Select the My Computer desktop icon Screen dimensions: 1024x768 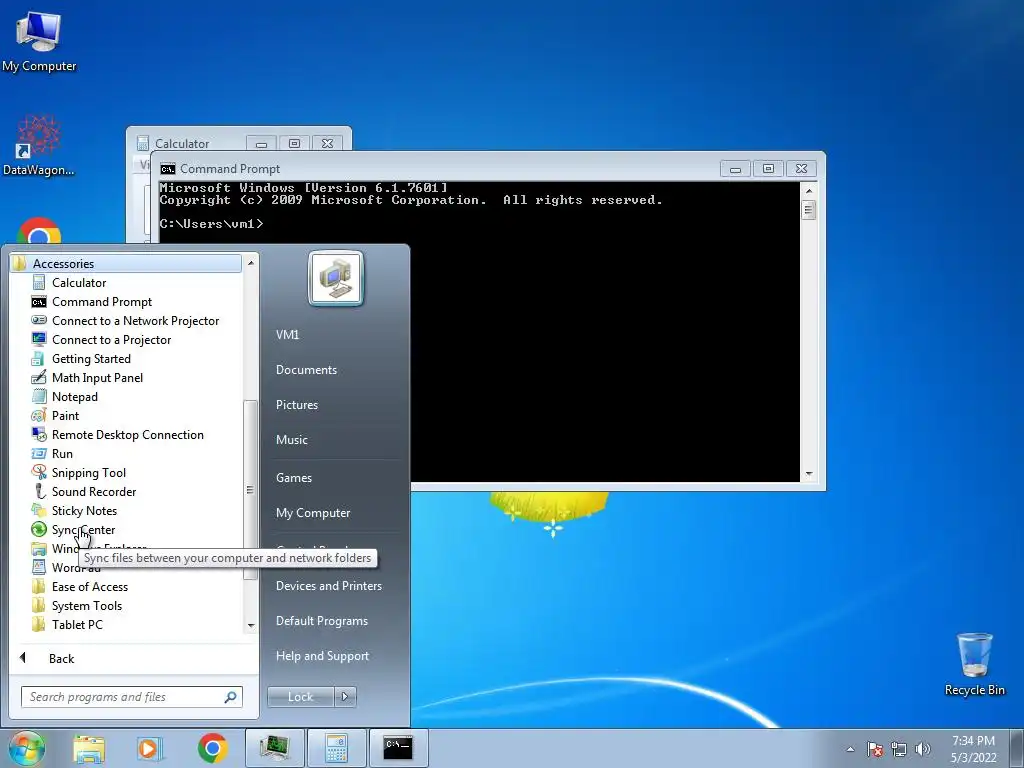coord(39,41)
